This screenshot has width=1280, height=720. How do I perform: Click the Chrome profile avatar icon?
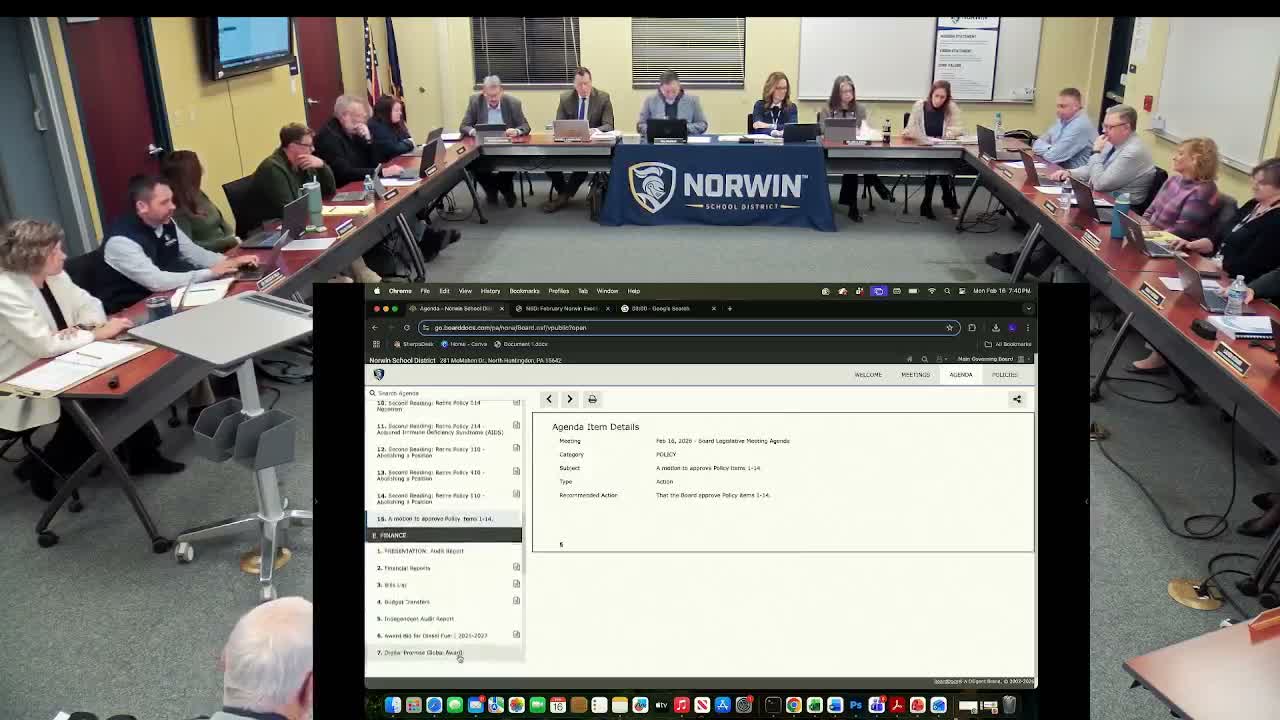(x=1010, y=327)
